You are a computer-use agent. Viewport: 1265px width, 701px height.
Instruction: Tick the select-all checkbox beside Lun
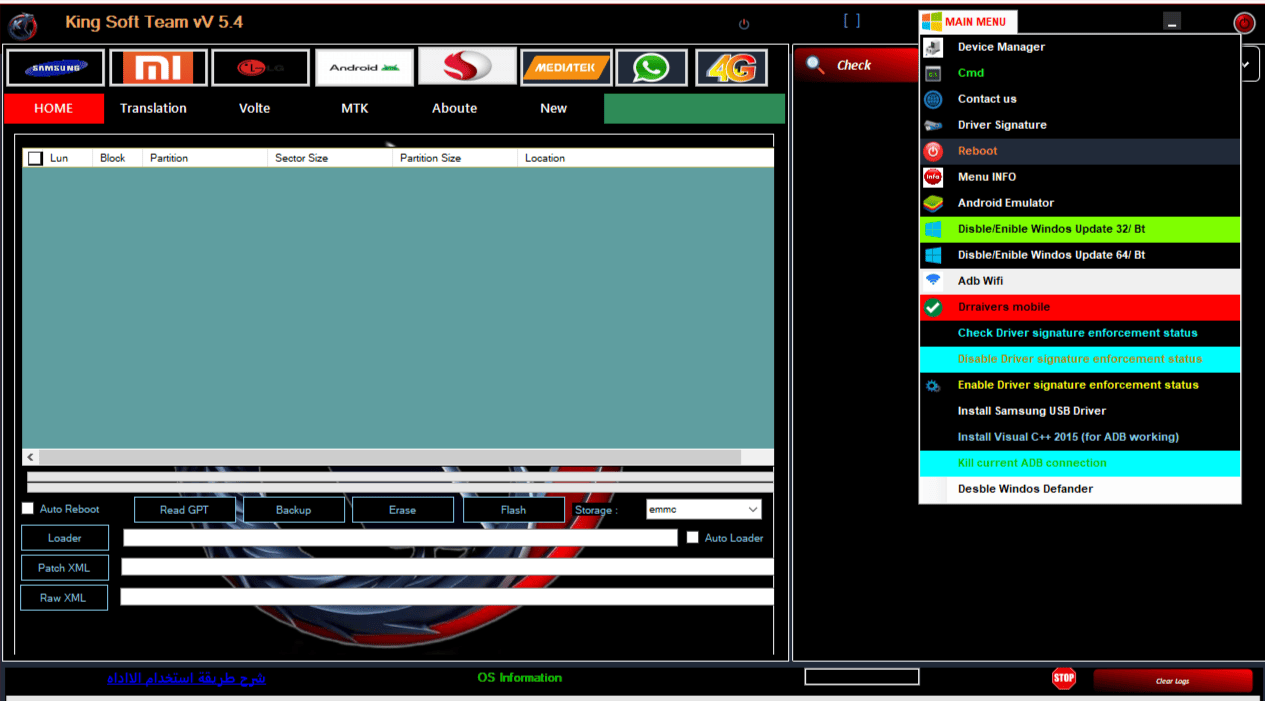tap(36, 158)
